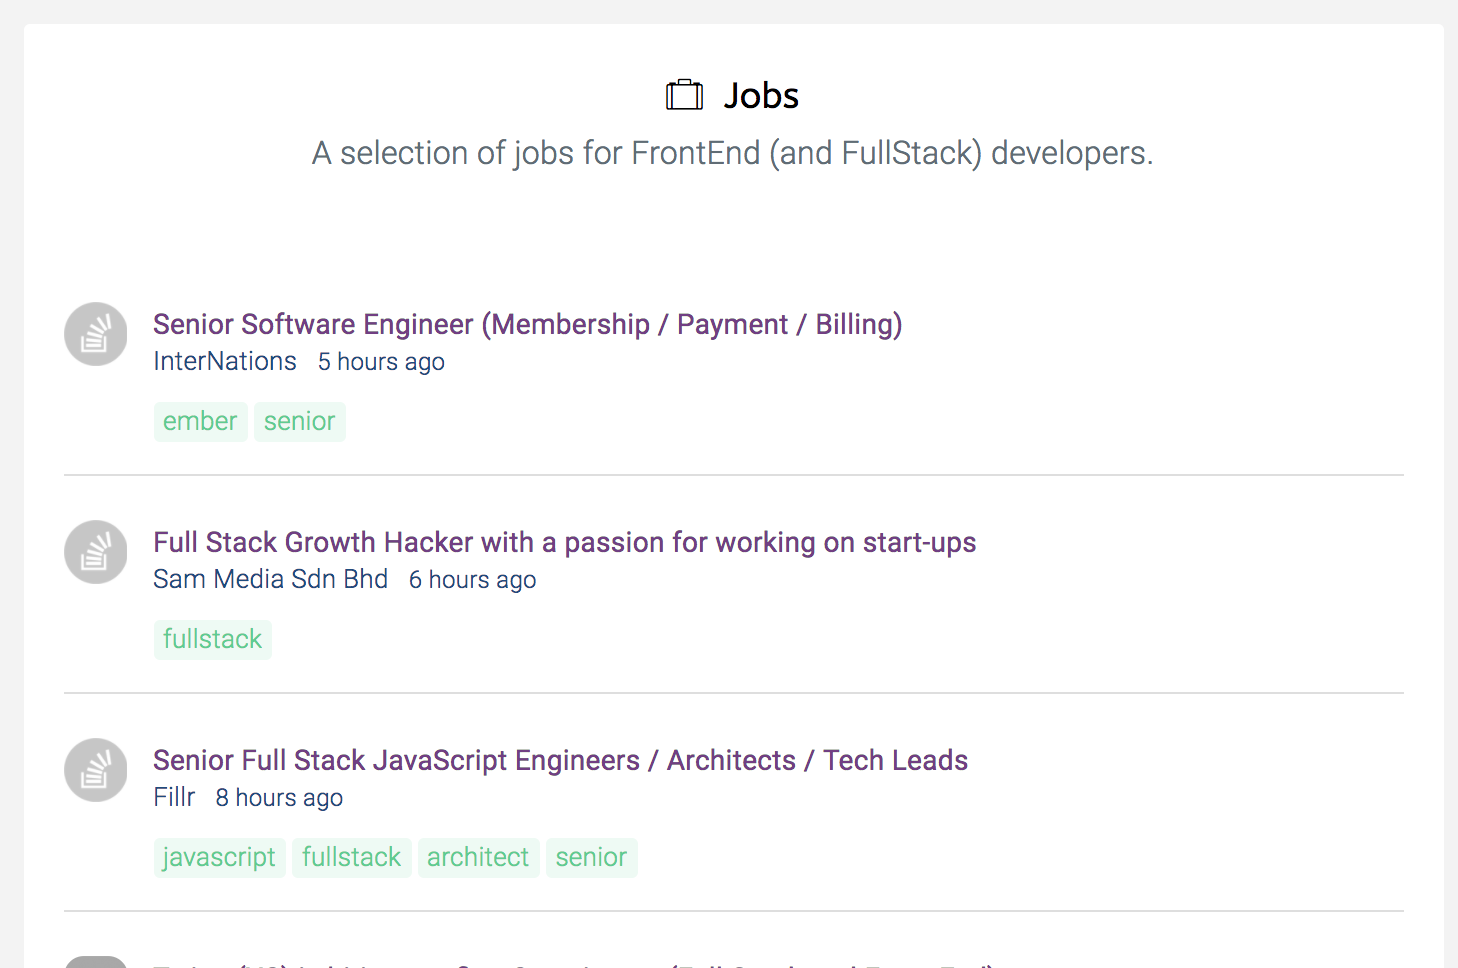This screenshot has height=968, width=1458.
Task: Open the Full Stack Growth Hacker job posting
Action: pyautogui.click(x=564, y=542)
